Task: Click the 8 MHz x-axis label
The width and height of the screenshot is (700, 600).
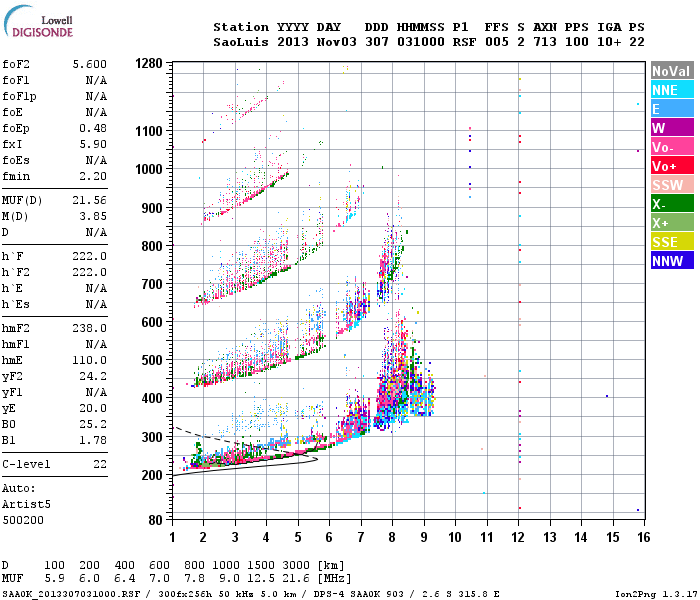Action: (x=392, y=537)
